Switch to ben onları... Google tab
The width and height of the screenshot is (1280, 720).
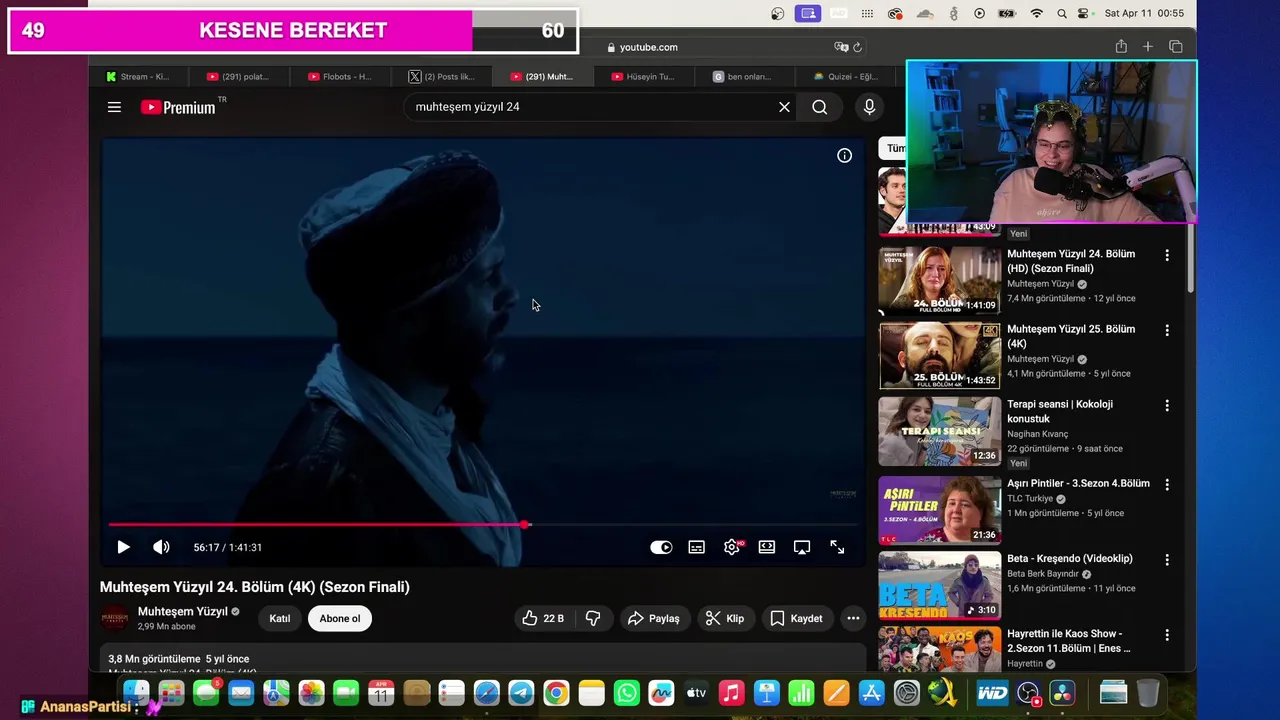pyautogui.click(x=744, y=76)
